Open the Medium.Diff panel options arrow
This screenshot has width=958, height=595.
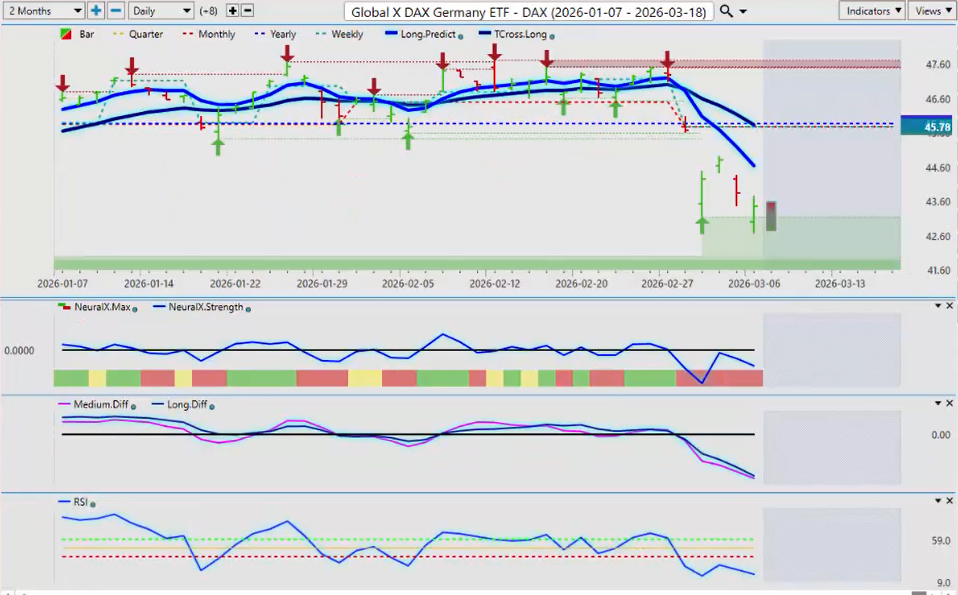tap(938, 403)
